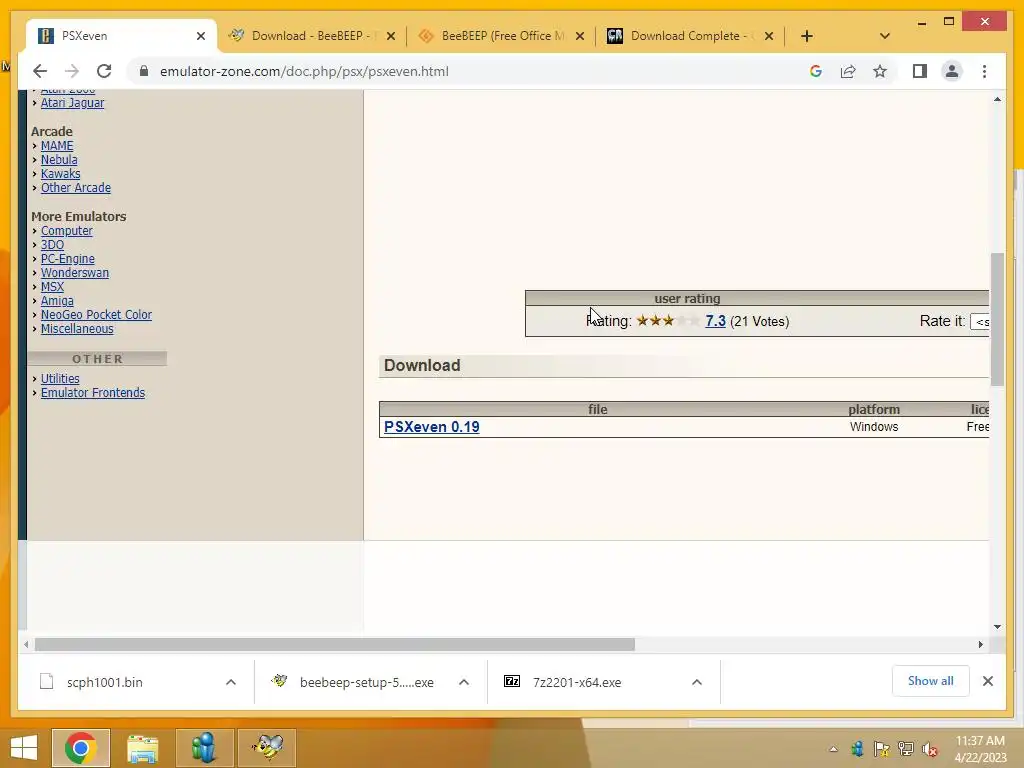Click the Google icon in address bar
1024x768 pixels.
816,71
